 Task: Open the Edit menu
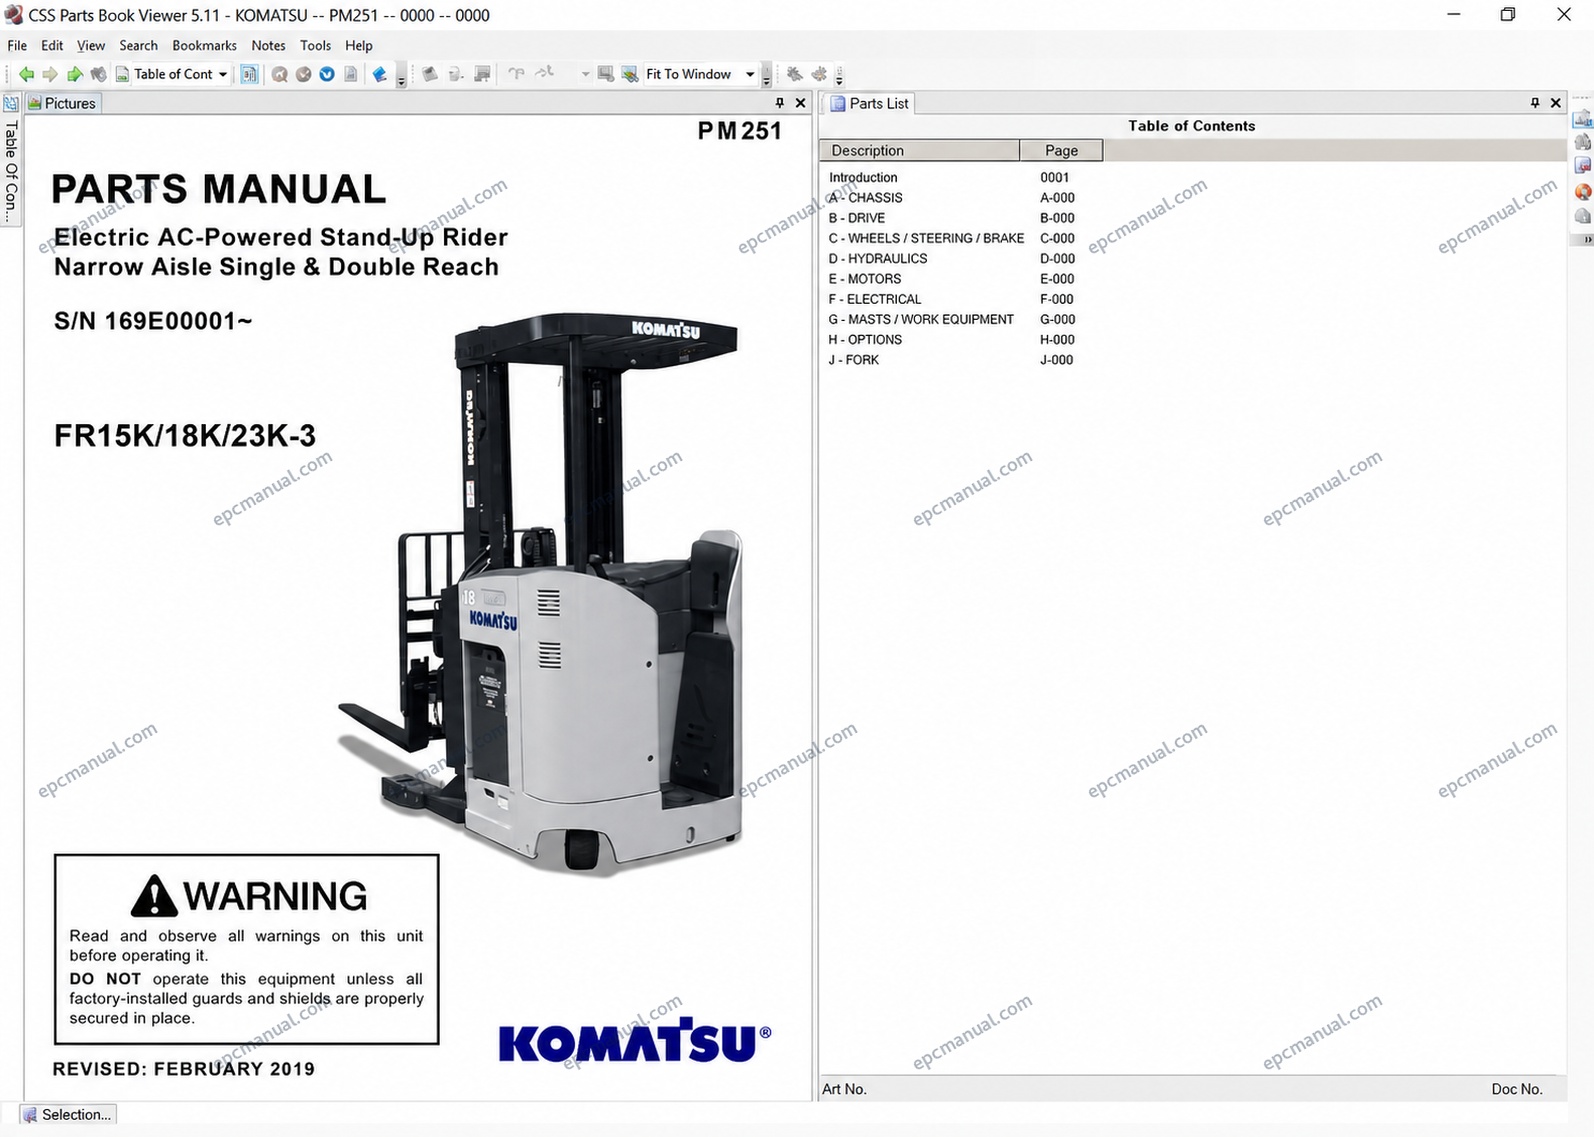point(52,45)
